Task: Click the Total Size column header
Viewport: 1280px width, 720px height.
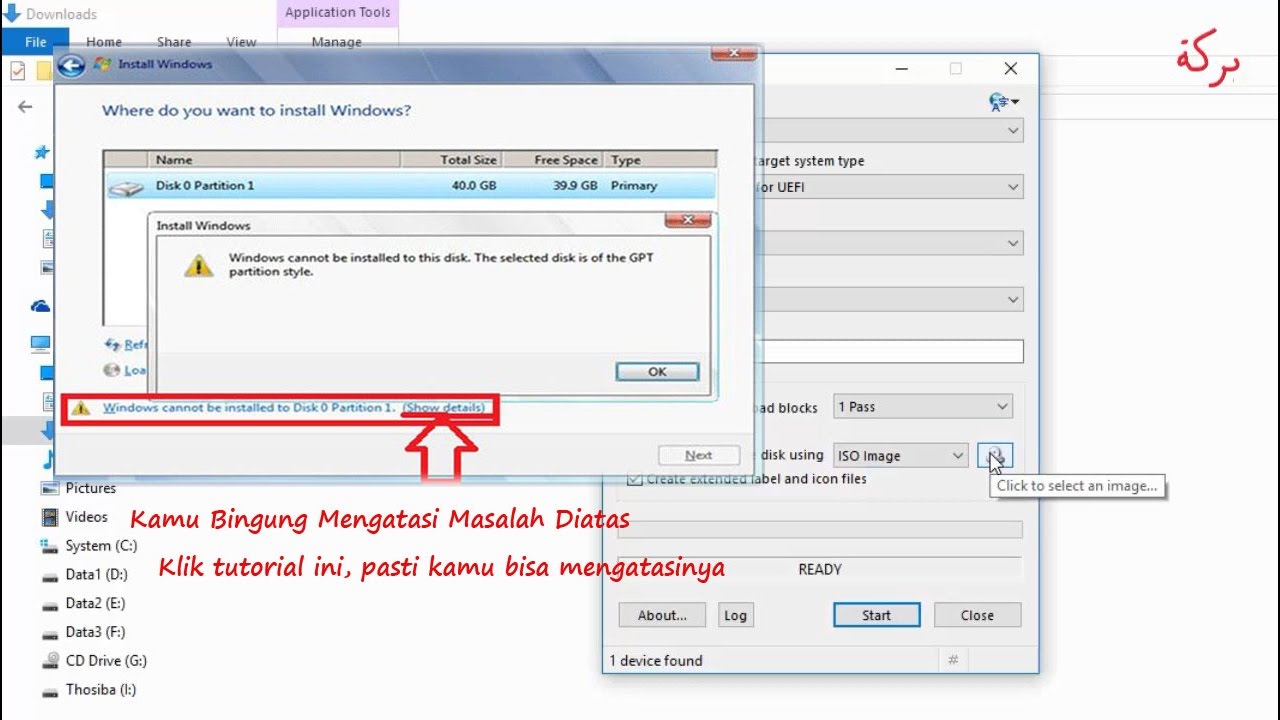Action: 451,160
